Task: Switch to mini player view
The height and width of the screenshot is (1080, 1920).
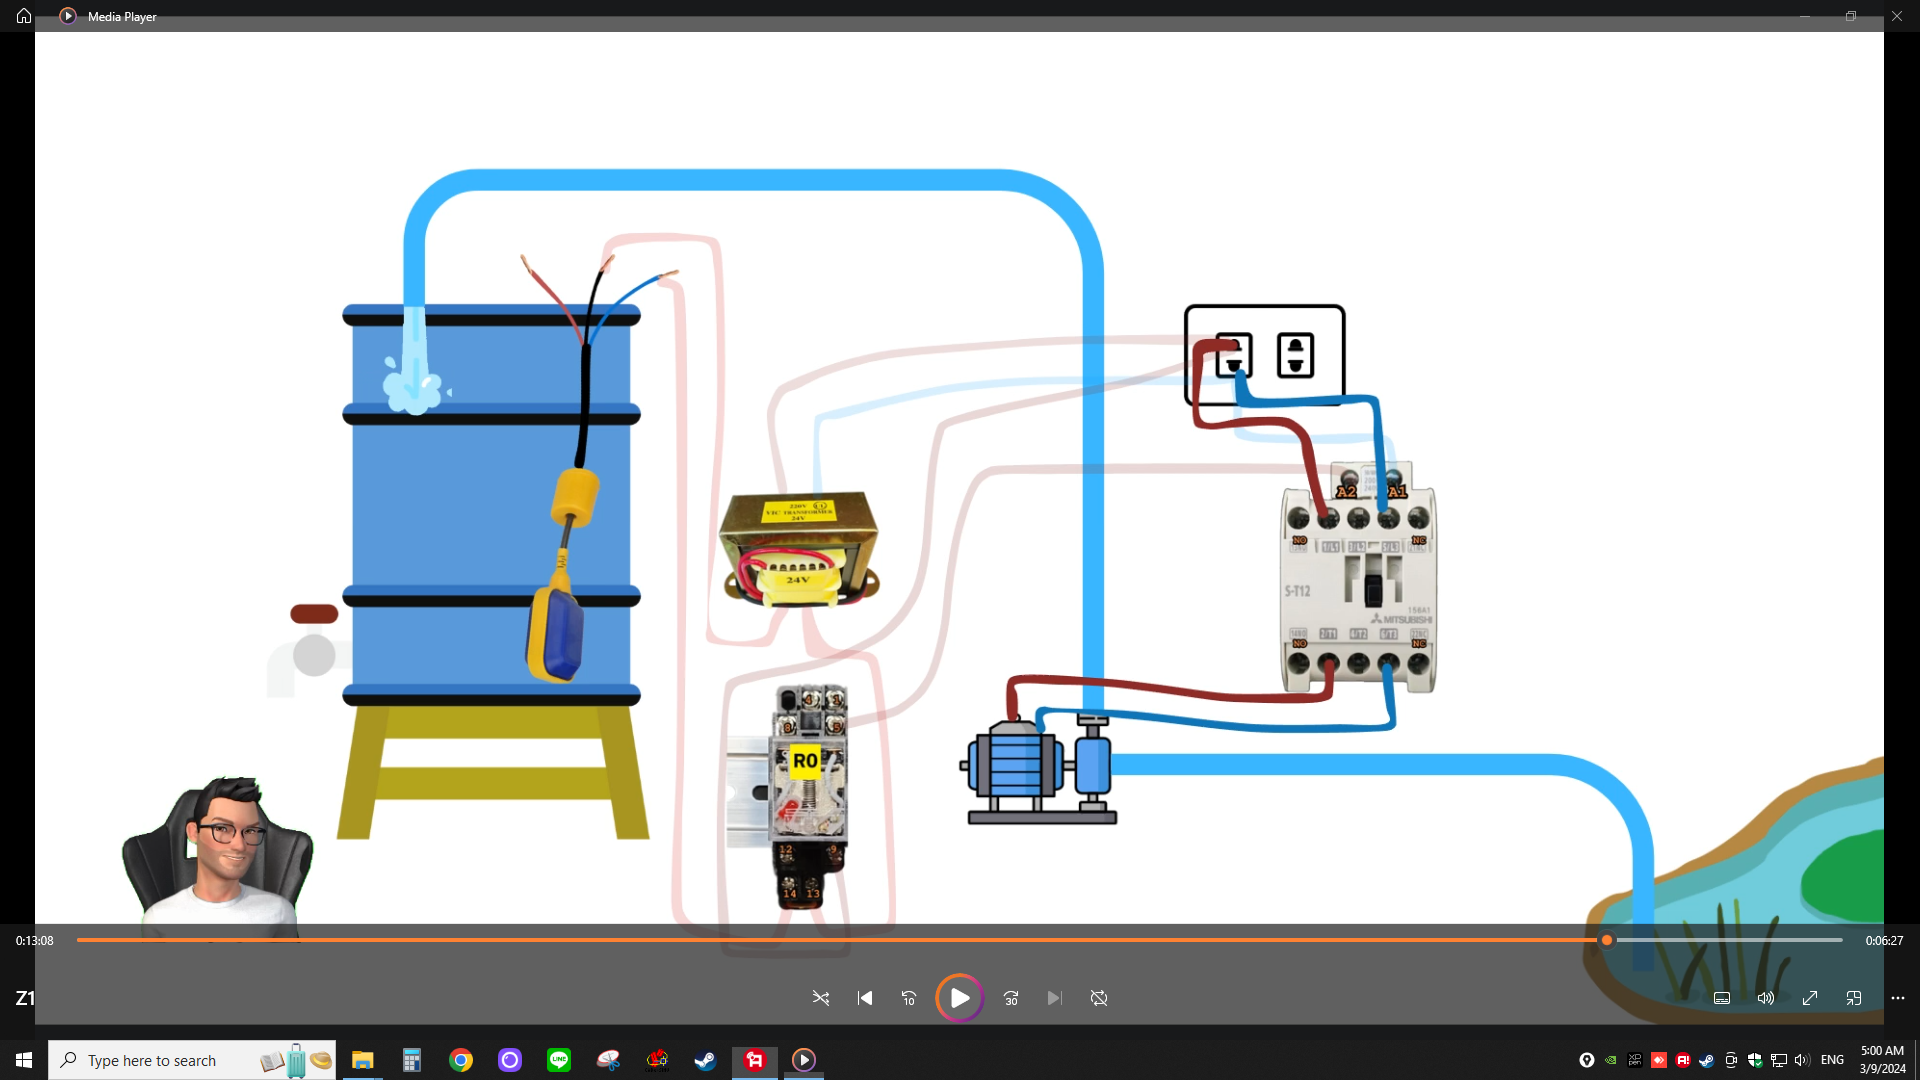Action: tap(1854, 998)
